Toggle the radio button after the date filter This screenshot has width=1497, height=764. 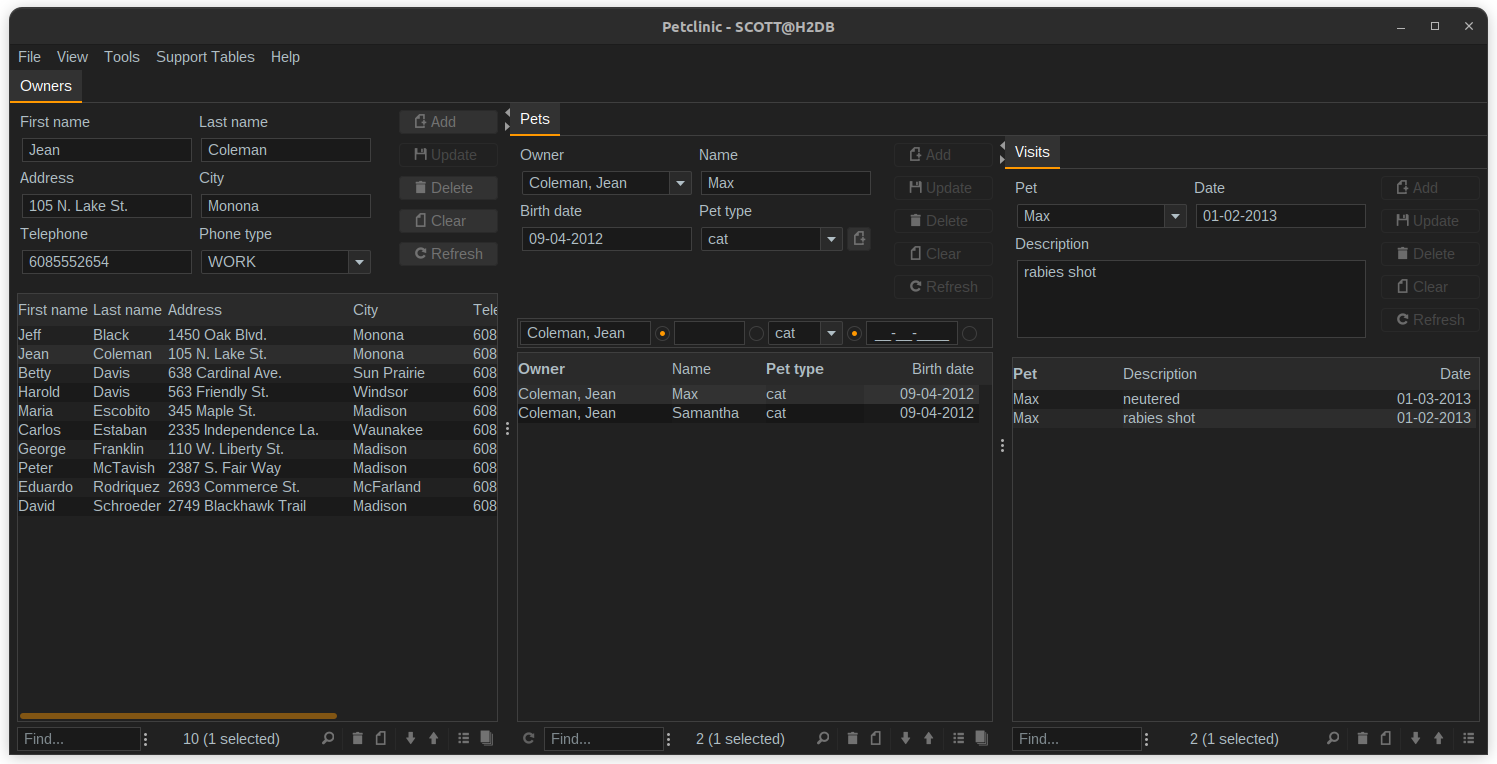pos(969,333)
